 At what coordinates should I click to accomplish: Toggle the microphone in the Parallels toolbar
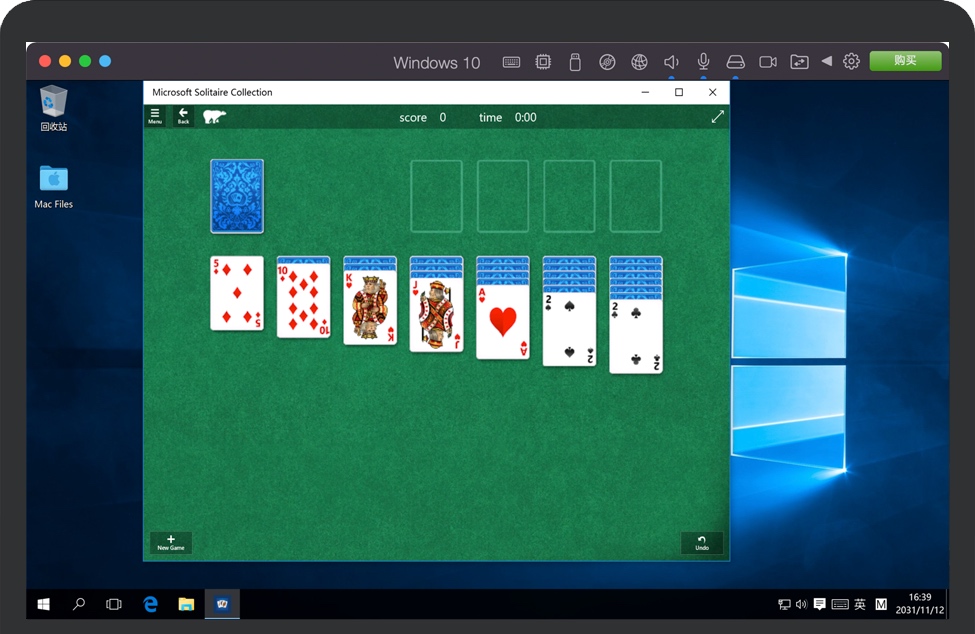pos(704,62)
